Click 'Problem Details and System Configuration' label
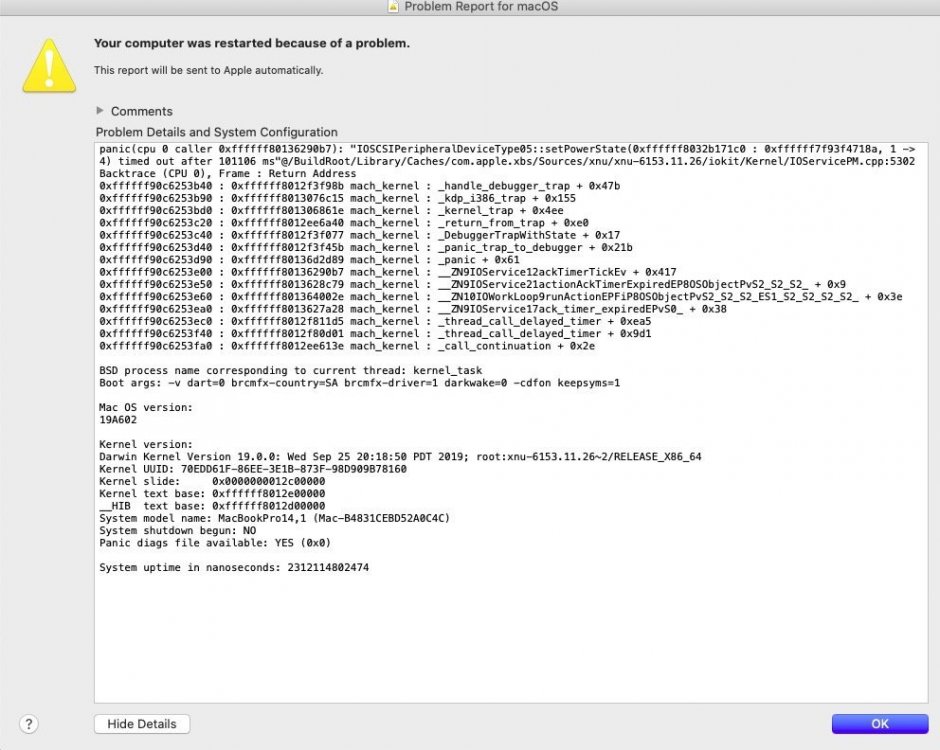940x750 pixels. tap(216, 132)
